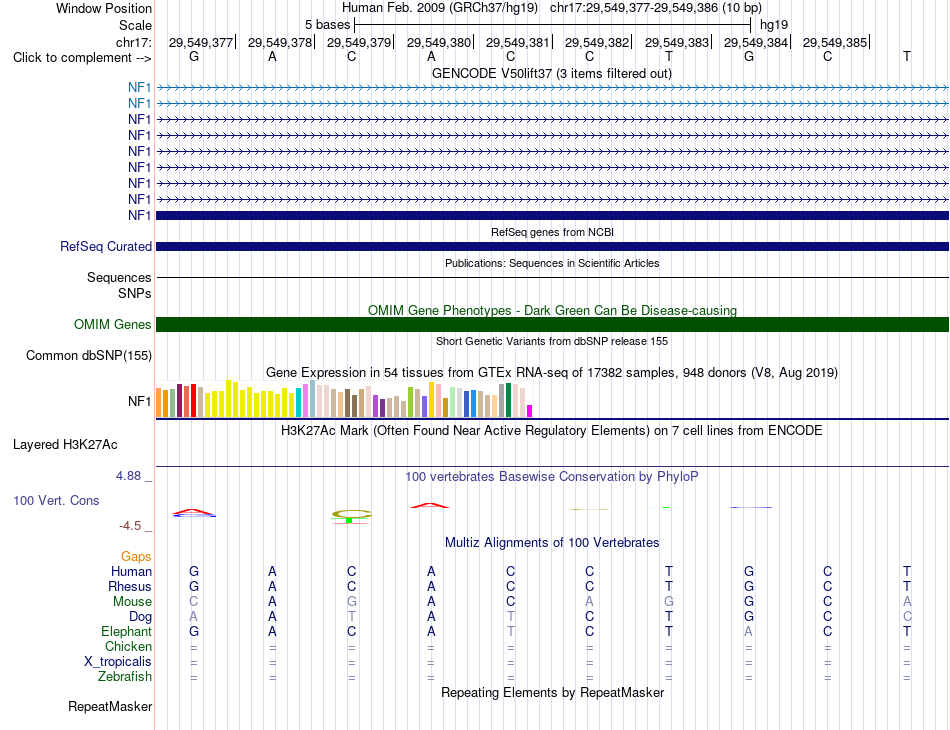Click position label 29,549,381 on ruler
This screenshot has height=730, width=950.
[x=517, y=42]
